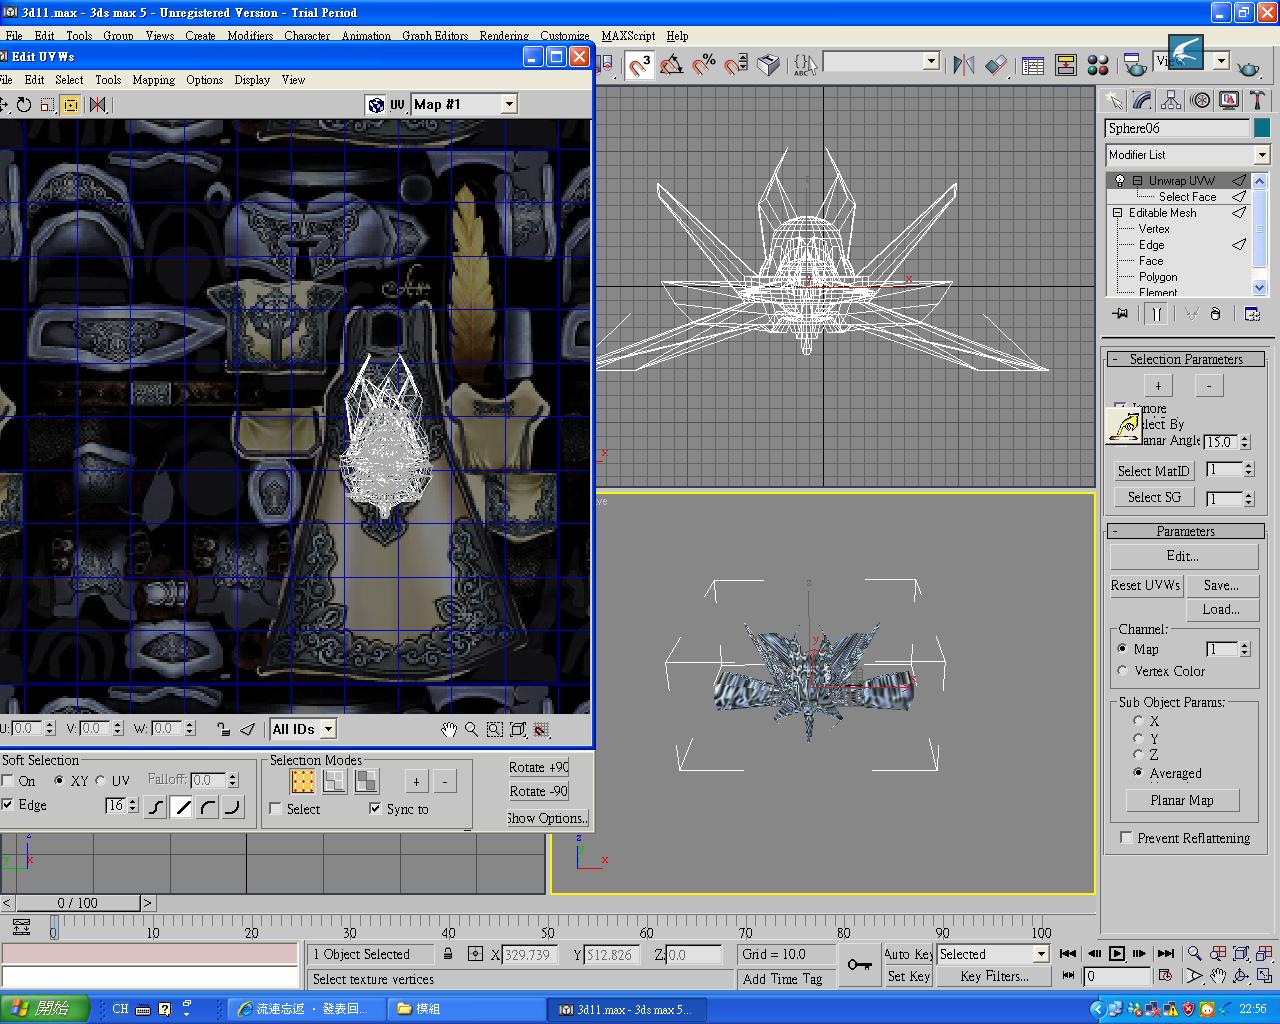
Task: Open the Map #1 texture dropdown
Action: (509, 104)
